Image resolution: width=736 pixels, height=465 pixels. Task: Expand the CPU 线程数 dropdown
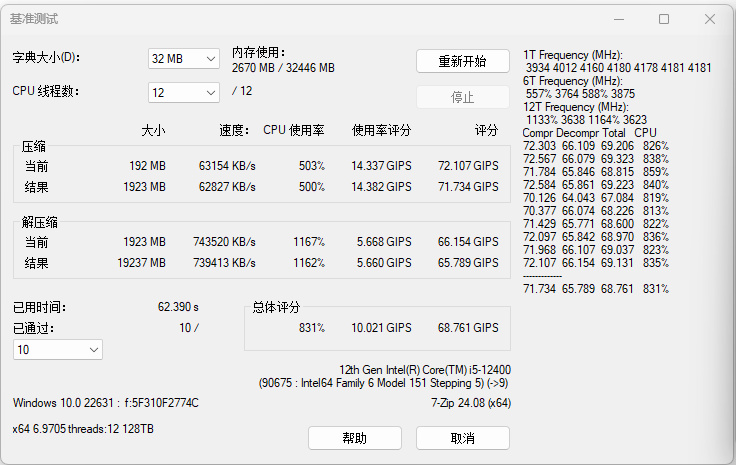pyautogui.click(x=184, y=92)
